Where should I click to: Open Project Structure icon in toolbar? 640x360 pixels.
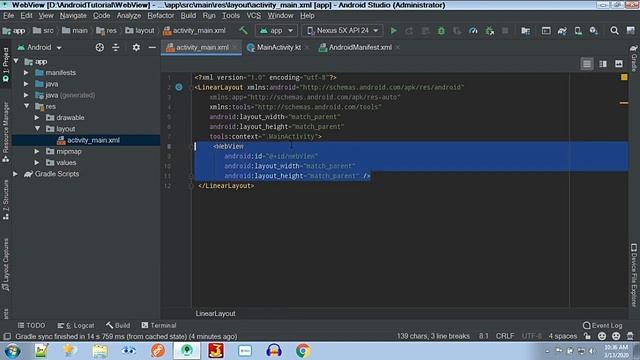click(x=526, y=31)
